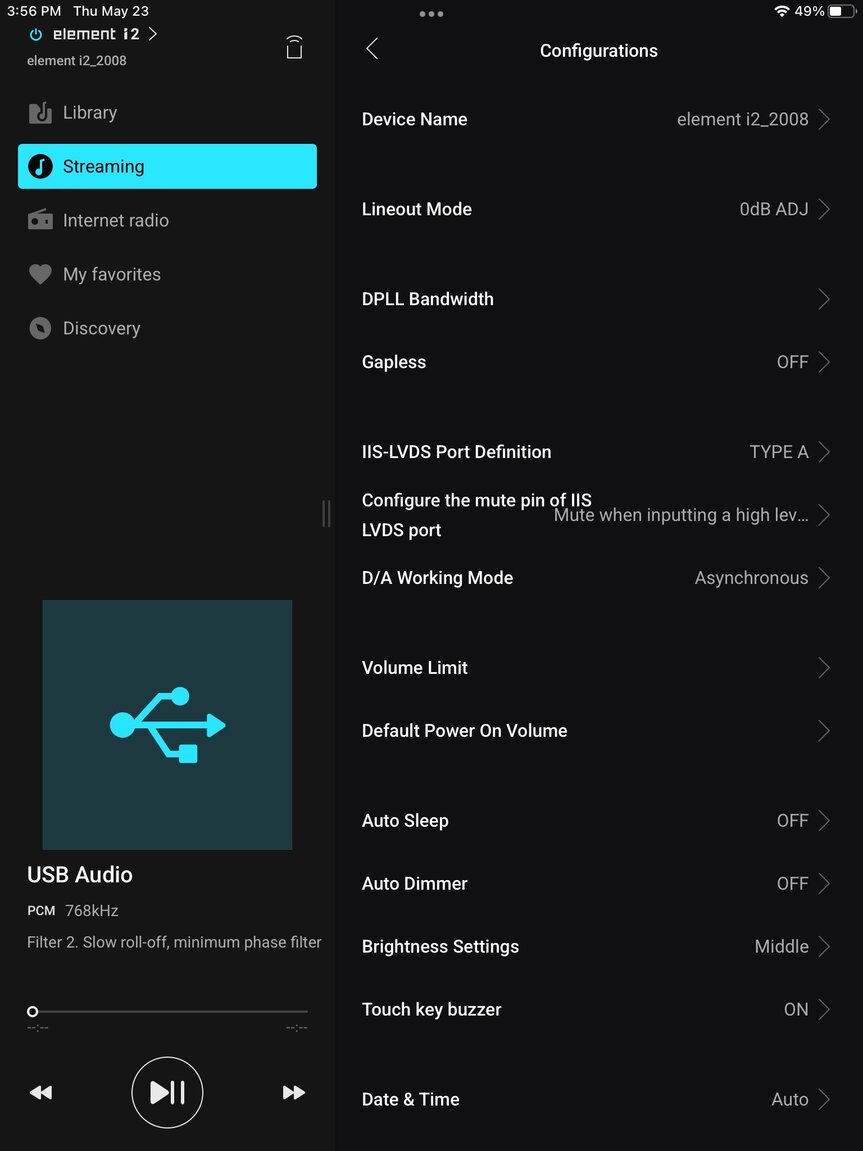Open Internet radio
Image resolution: width=863 pixels, height=1151 pixels.
click(114, 220)
